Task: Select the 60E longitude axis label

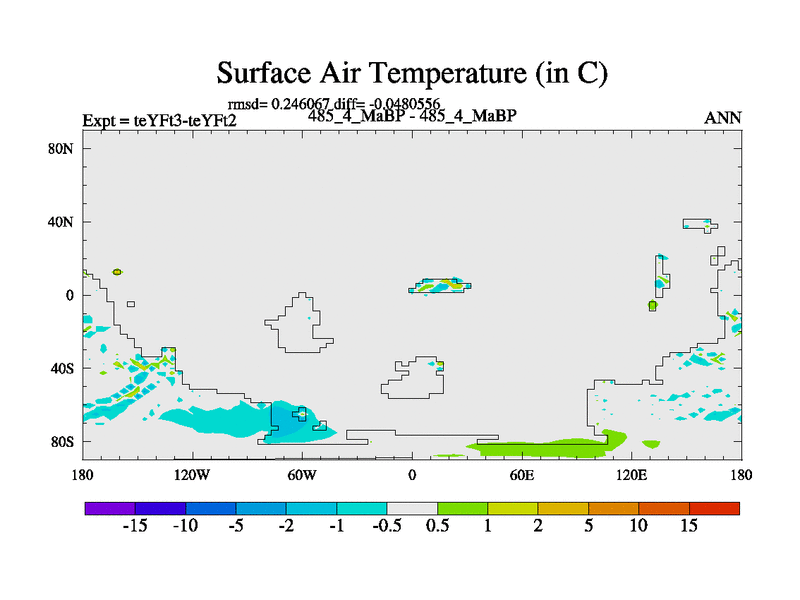Action: click(x=521, y=473)
